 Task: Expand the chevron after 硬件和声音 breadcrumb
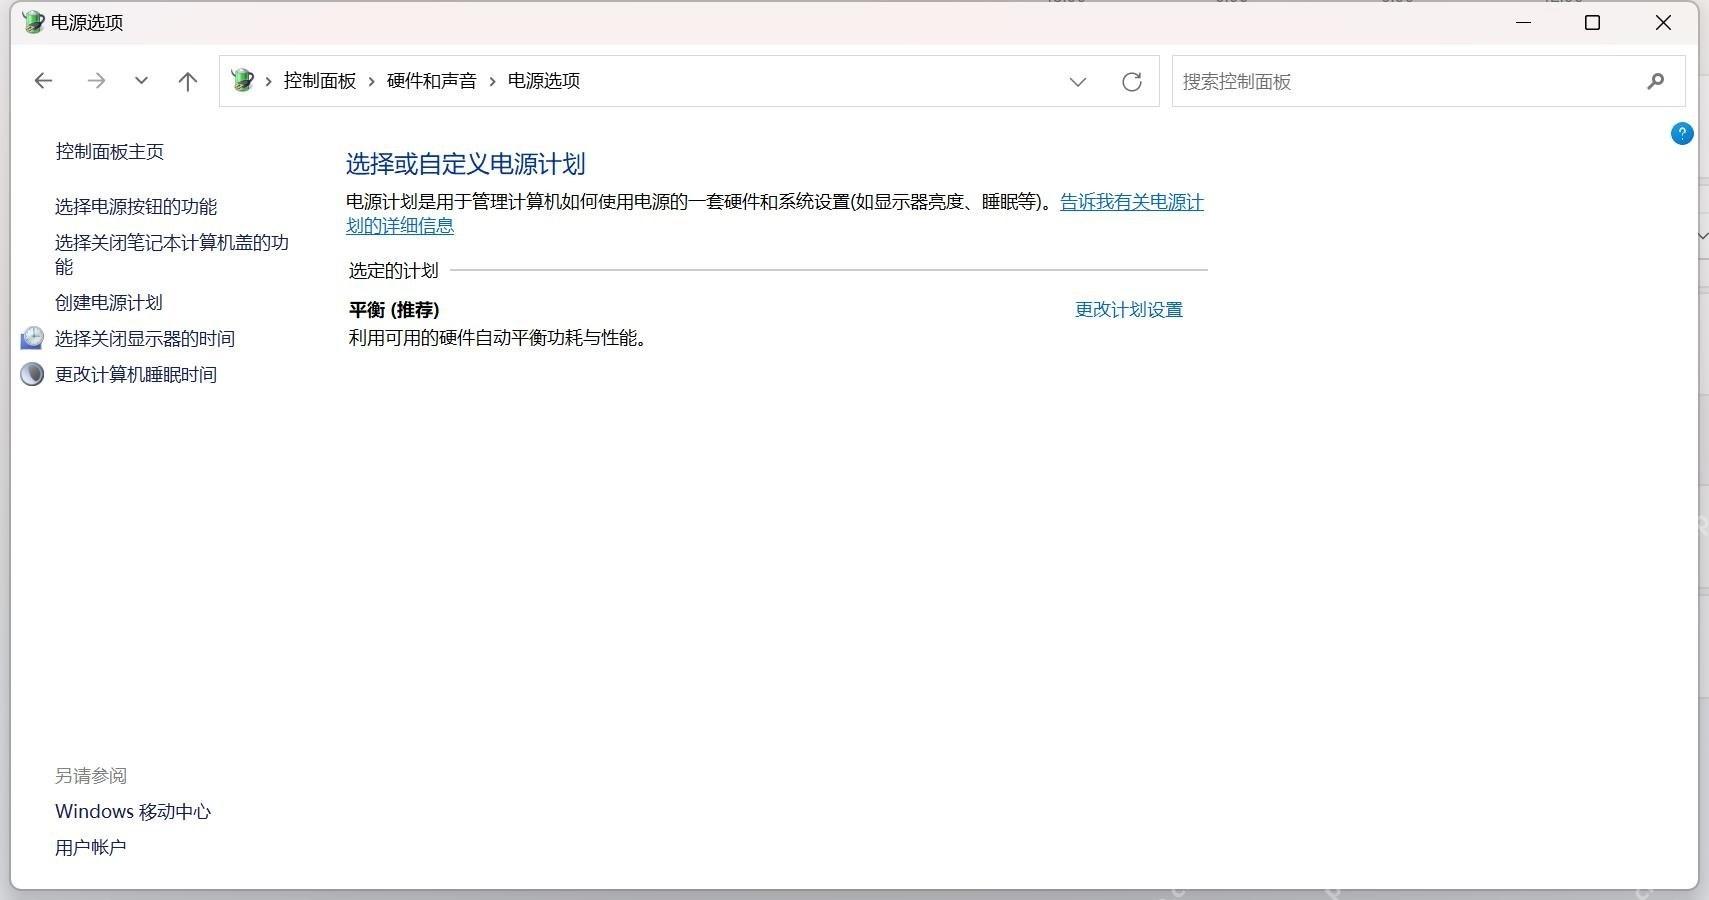pyautogui.click(x=492, y=82)
